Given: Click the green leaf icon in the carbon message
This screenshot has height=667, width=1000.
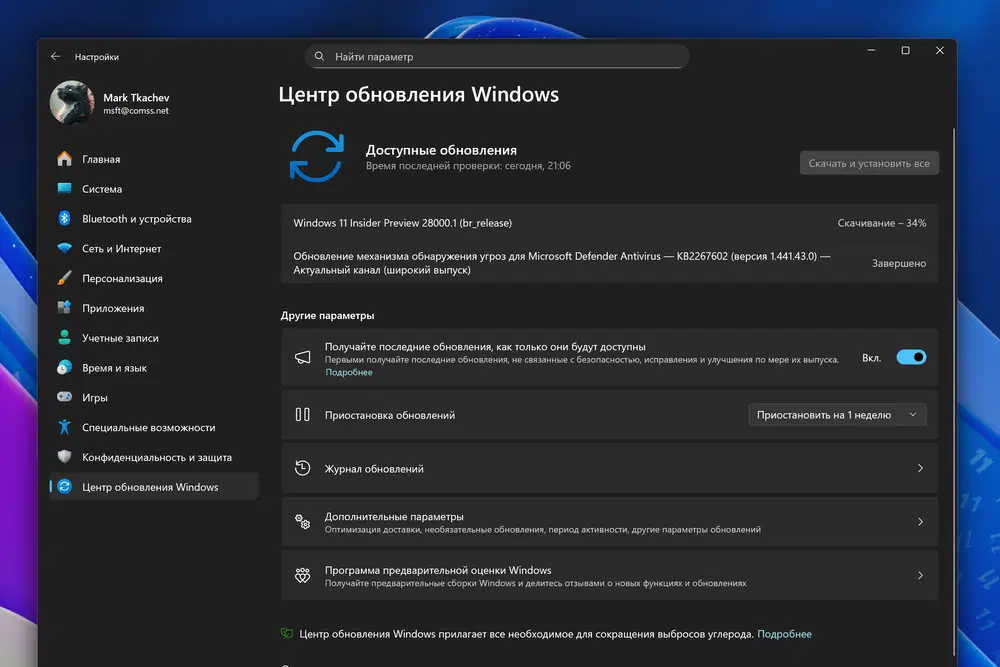Looking at the screenshot, I should pos(288,633).
